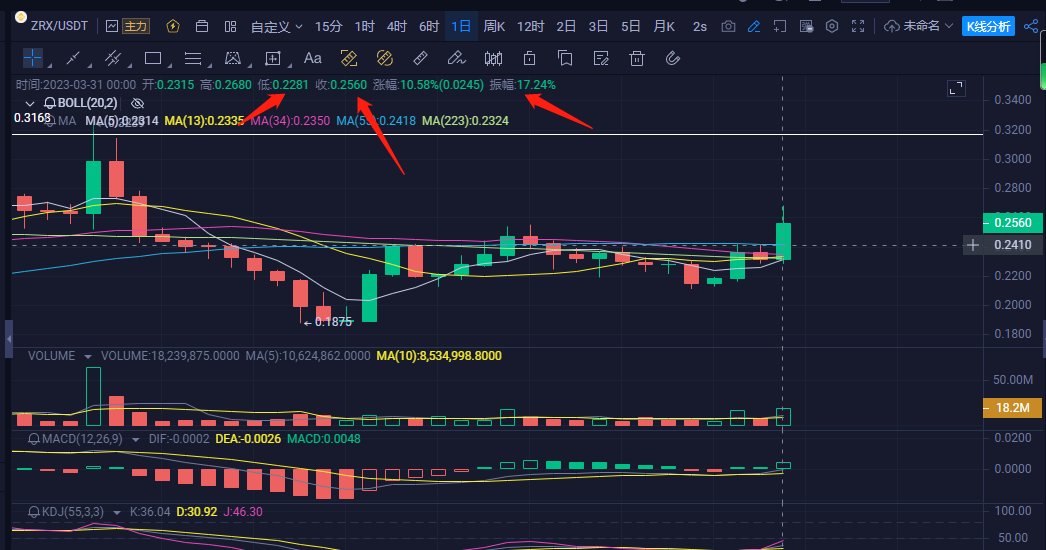Take a chart snapshot with camera icon

pos(728,26)
